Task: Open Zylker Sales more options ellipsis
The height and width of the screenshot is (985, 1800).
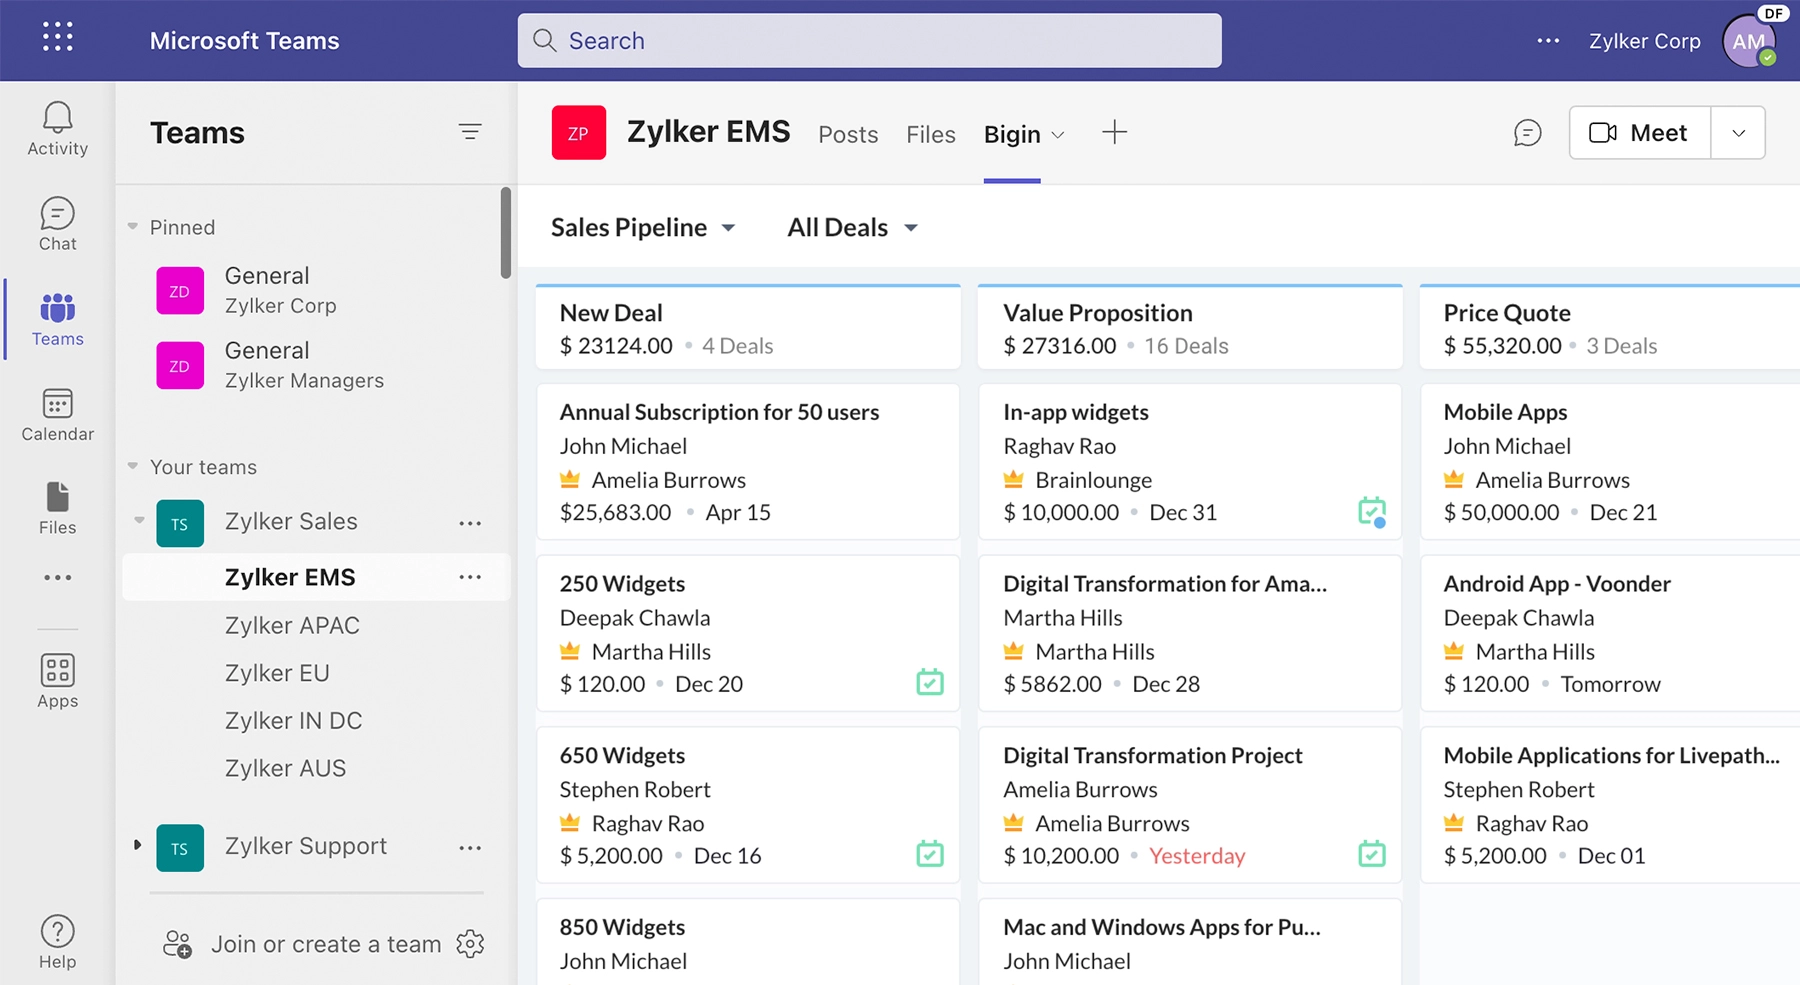Action: click(x=470, y=523)
